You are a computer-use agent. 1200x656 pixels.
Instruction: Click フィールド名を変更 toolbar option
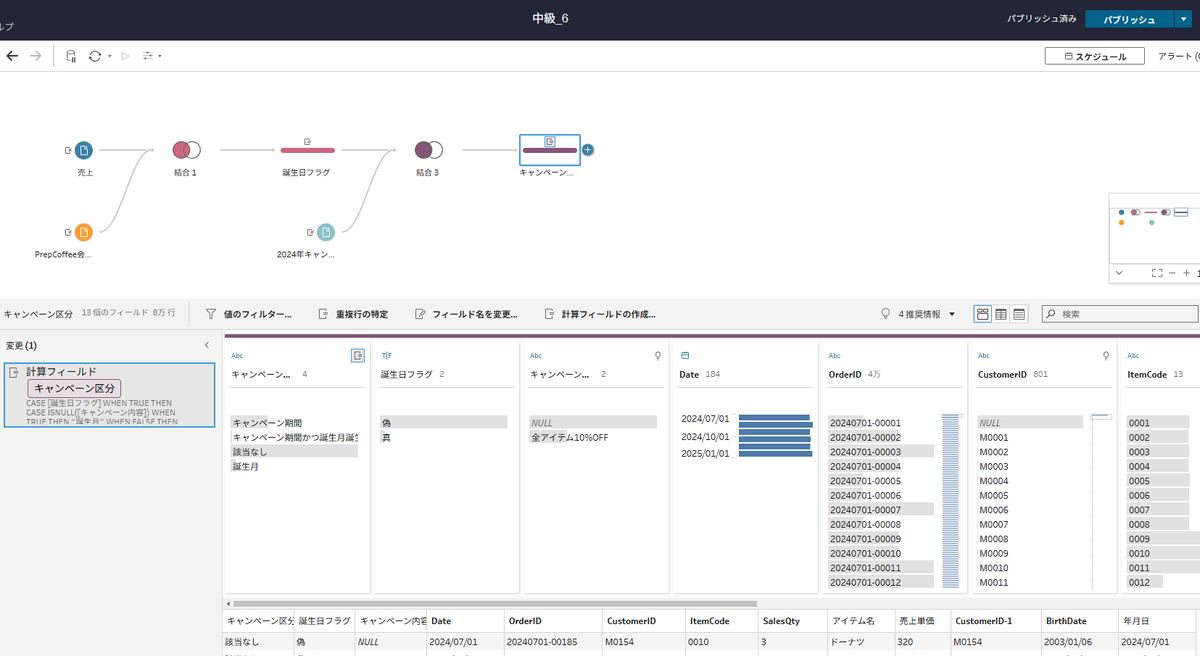pos(466,314)
